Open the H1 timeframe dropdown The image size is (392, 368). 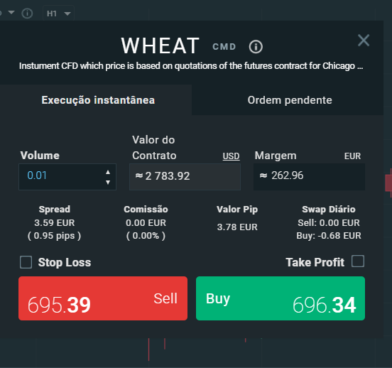pos(58,13)
